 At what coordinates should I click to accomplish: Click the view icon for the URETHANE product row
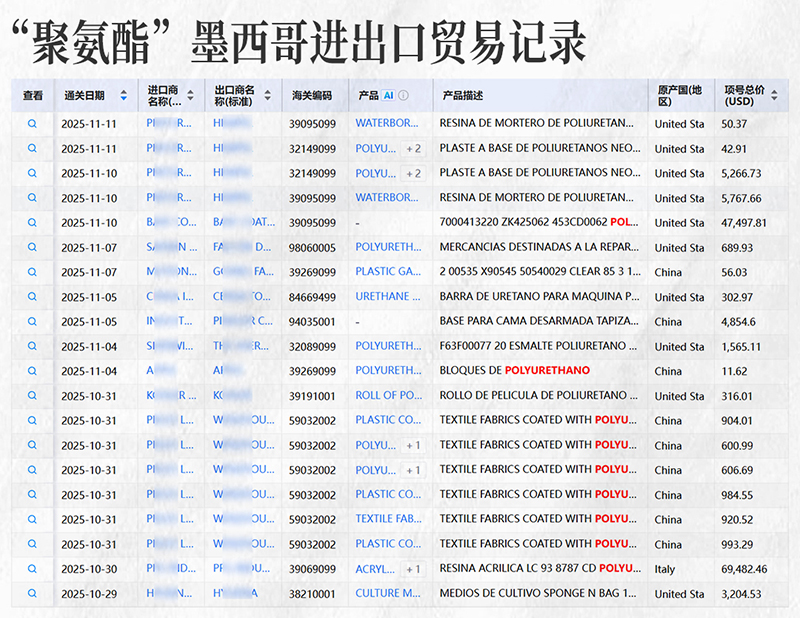32,296
